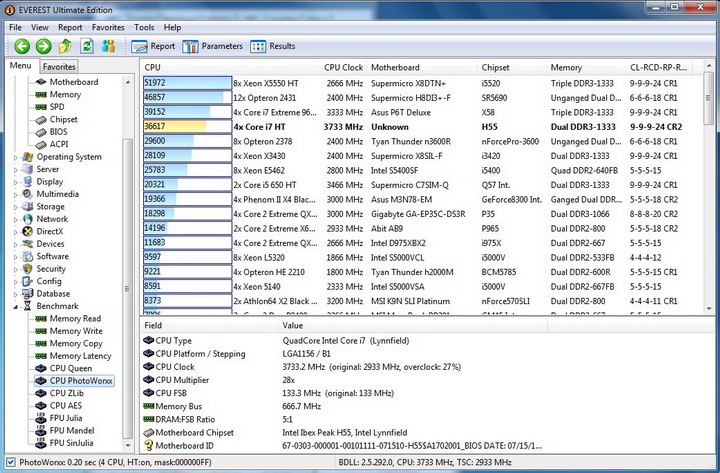
Task: Click the Display icon in the tree
Action: 28,181
